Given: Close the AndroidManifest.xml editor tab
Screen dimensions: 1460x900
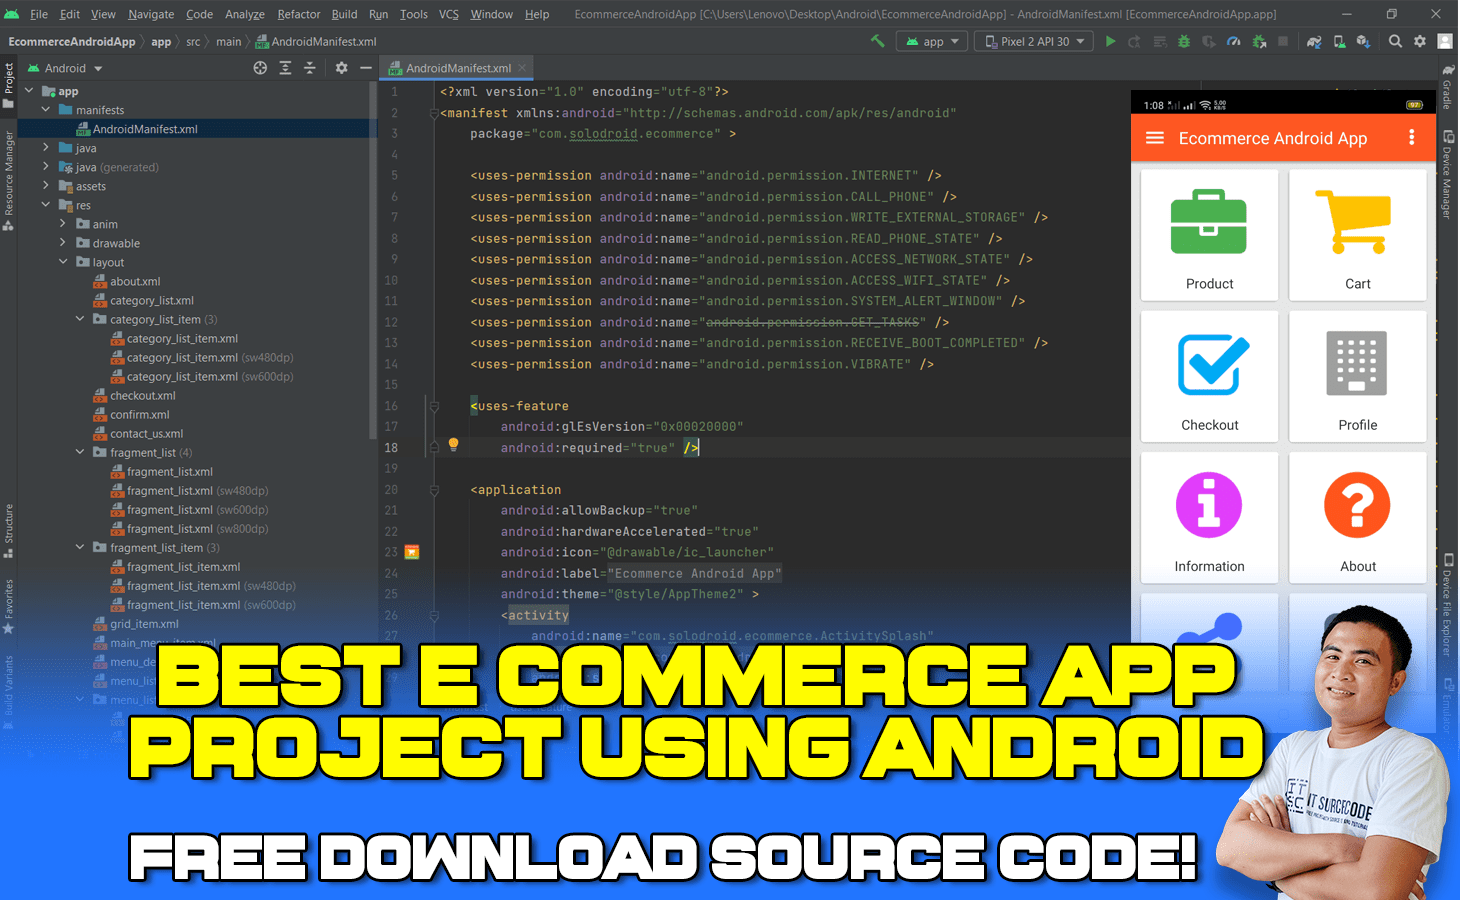Looking at the screenshot, I should coord(522,68).
